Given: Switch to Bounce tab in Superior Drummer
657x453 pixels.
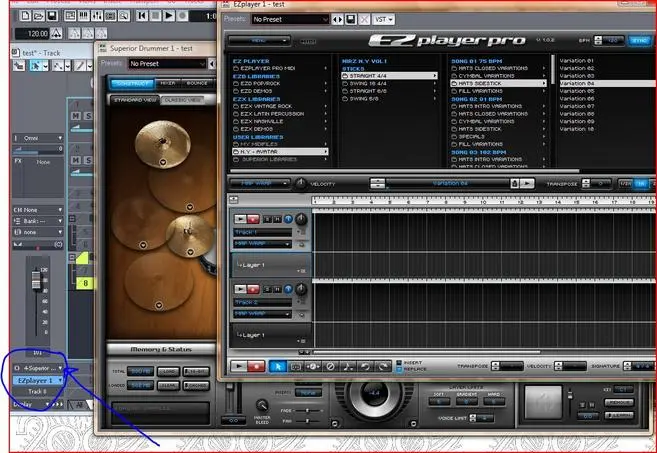Looking at the screenshot, I should (x=198, y=84).
